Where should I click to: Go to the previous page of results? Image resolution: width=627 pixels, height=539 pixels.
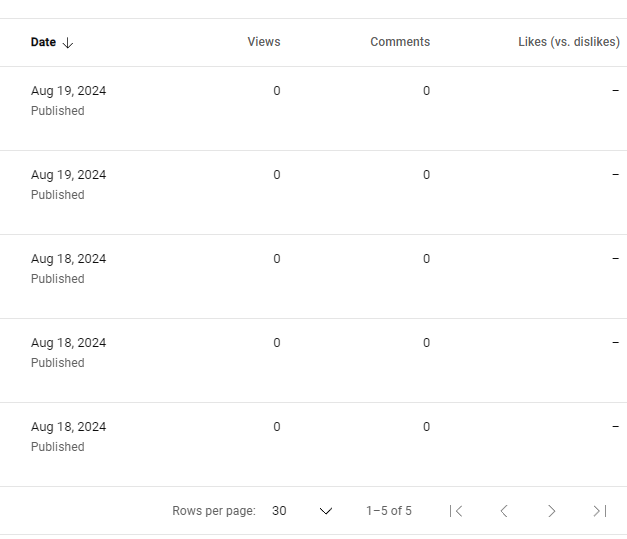[x=504, y=511]
